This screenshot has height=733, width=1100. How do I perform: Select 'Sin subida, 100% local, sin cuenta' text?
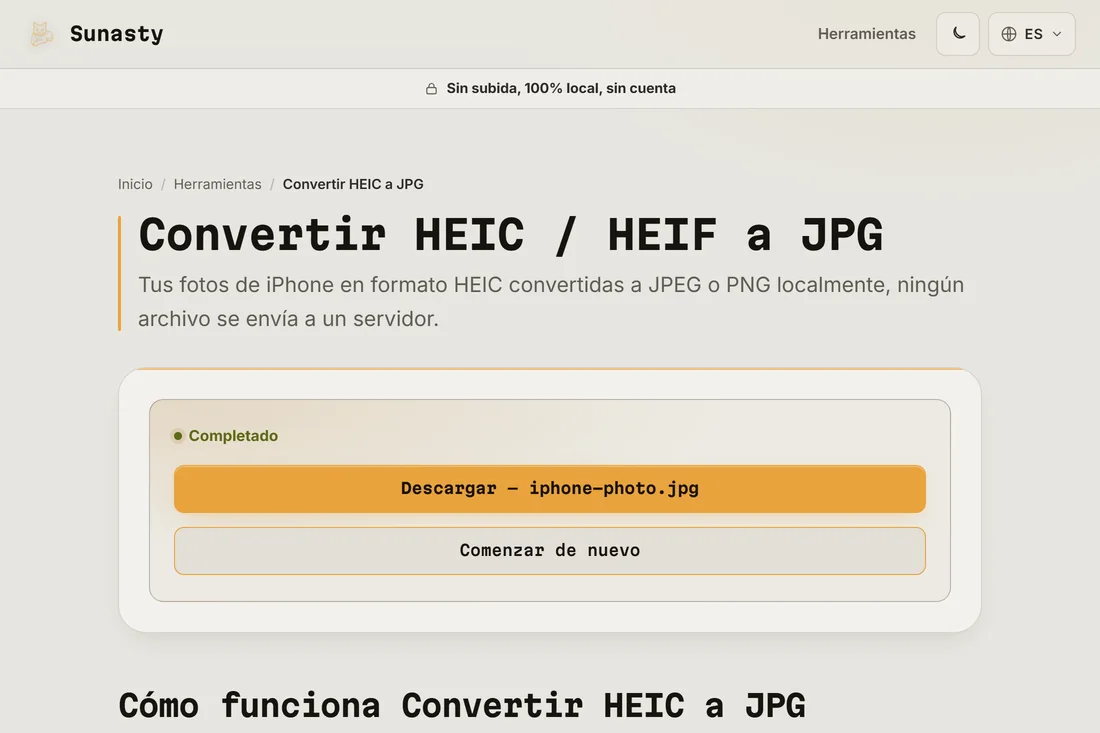[561, 88]
